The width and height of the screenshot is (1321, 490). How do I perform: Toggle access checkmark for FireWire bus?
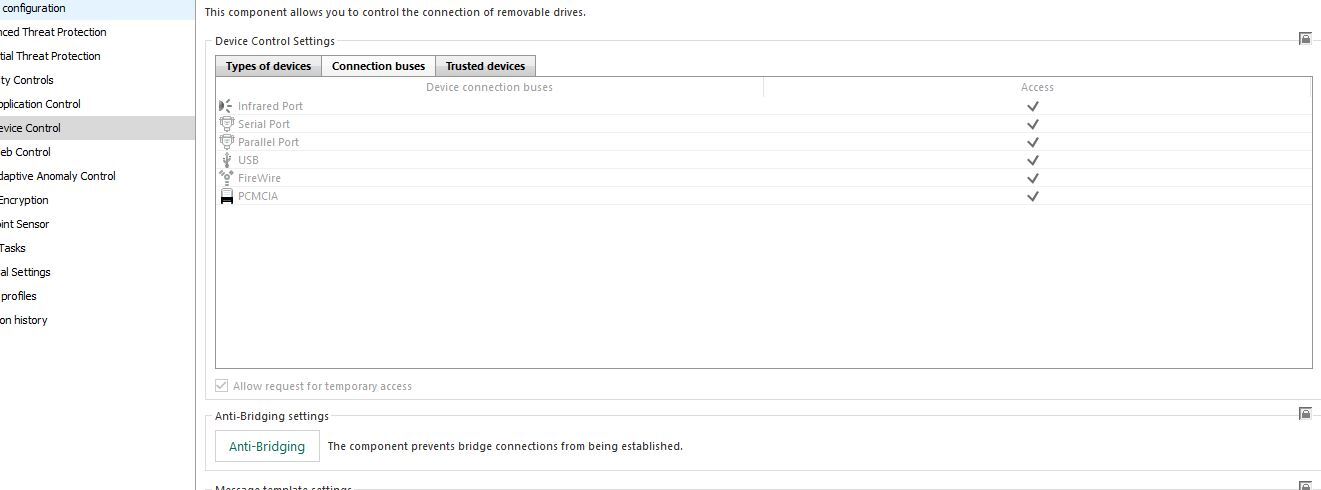click(1033, 178)
